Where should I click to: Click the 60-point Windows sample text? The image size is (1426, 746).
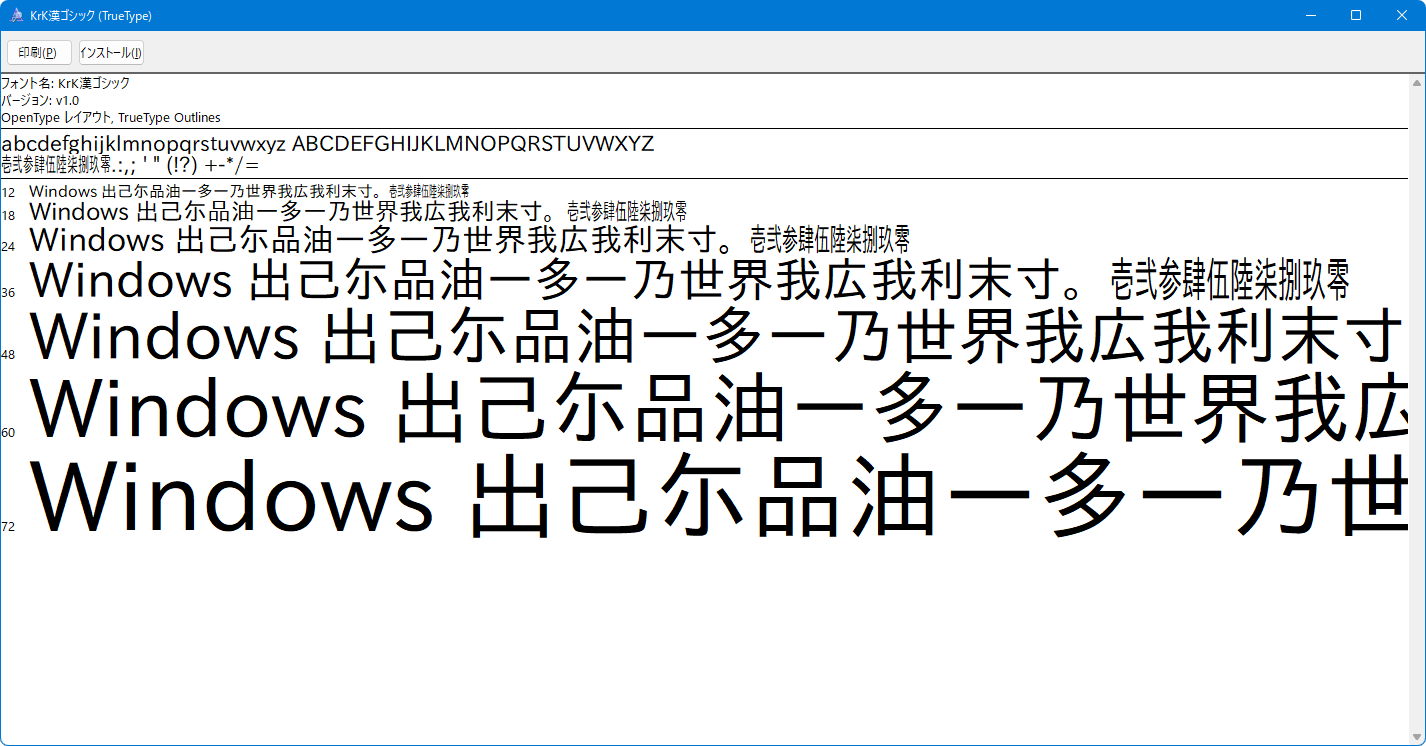pyautogui.click(x=718, y=408)
